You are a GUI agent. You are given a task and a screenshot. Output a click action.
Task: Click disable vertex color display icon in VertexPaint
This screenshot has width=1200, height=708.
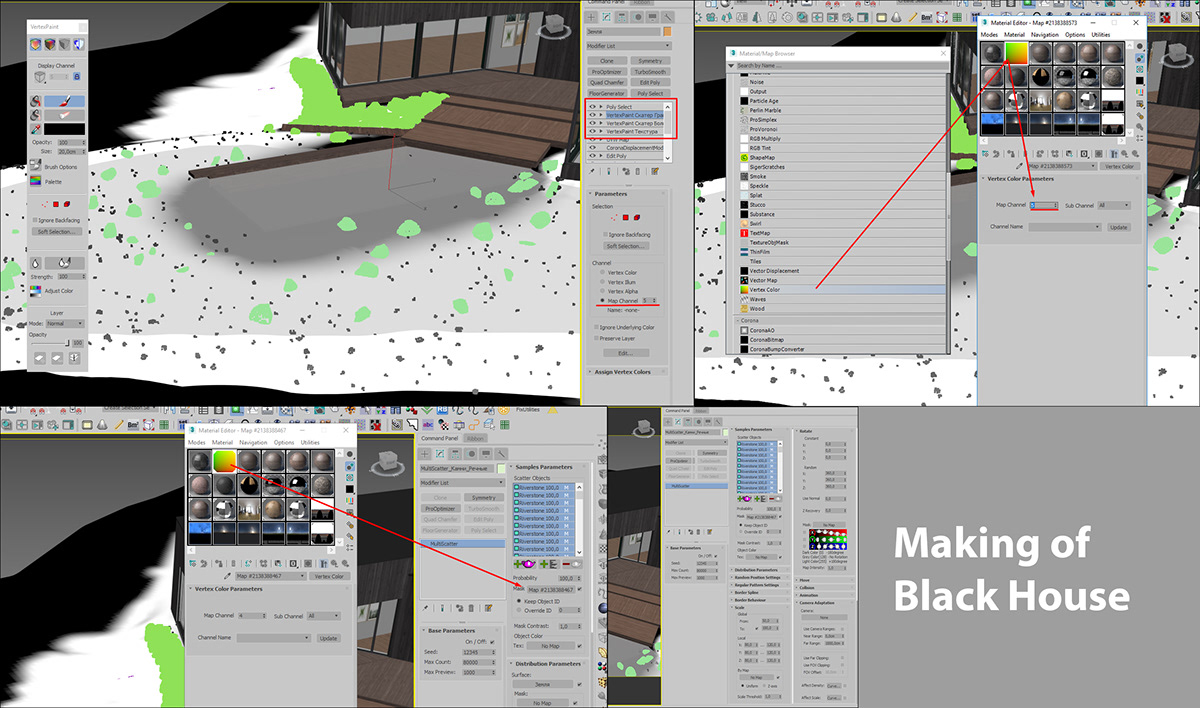pyautogui.click(x=64, y=45)
